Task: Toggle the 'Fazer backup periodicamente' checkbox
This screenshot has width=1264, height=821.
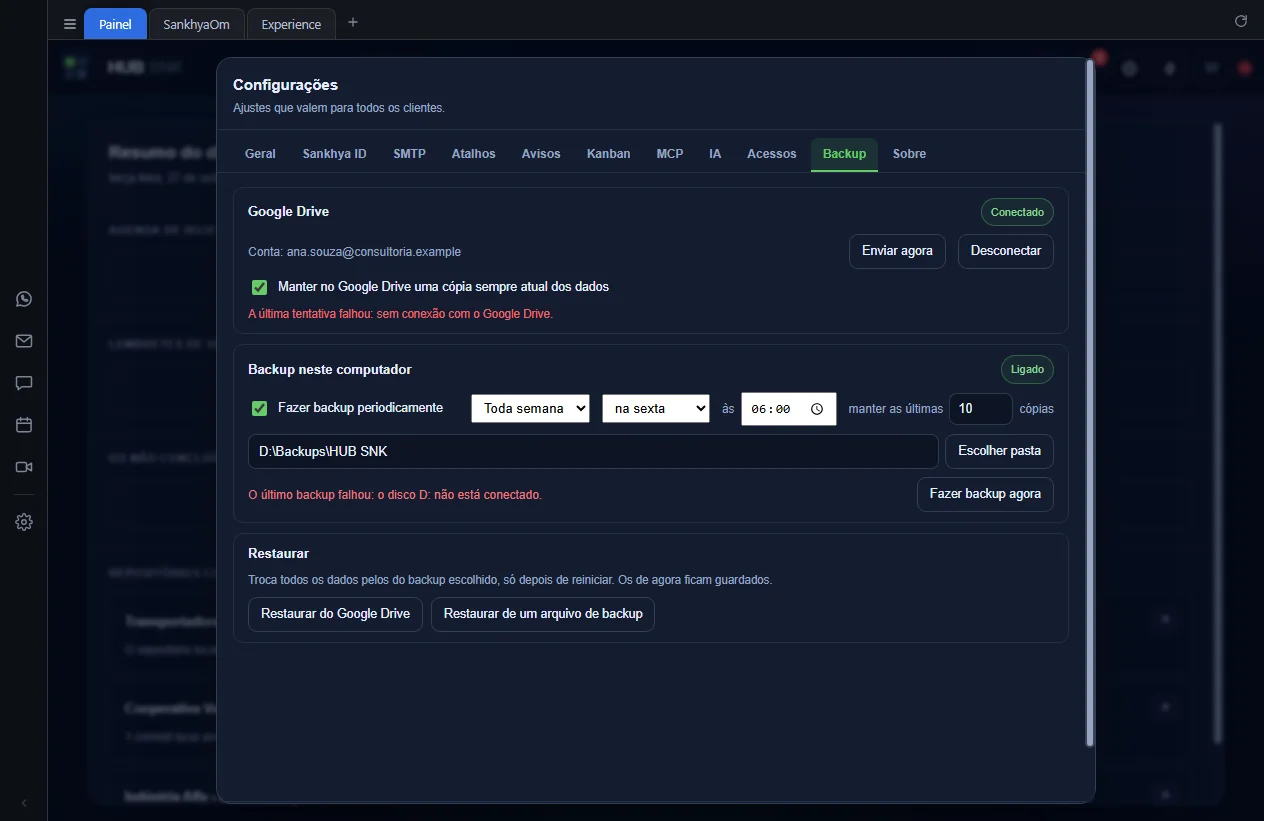Action: click(x=260, y=408)
